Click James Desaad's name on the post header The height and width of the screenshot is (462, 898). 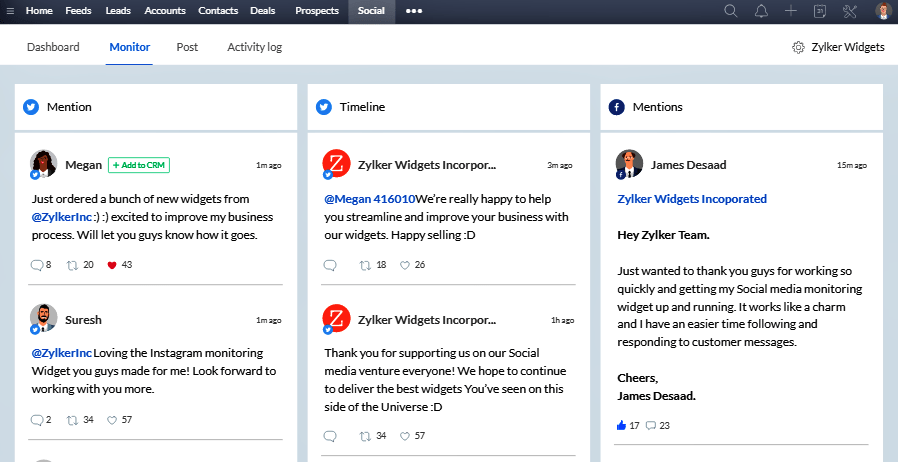pyautogui.click(x=688, y=165)
